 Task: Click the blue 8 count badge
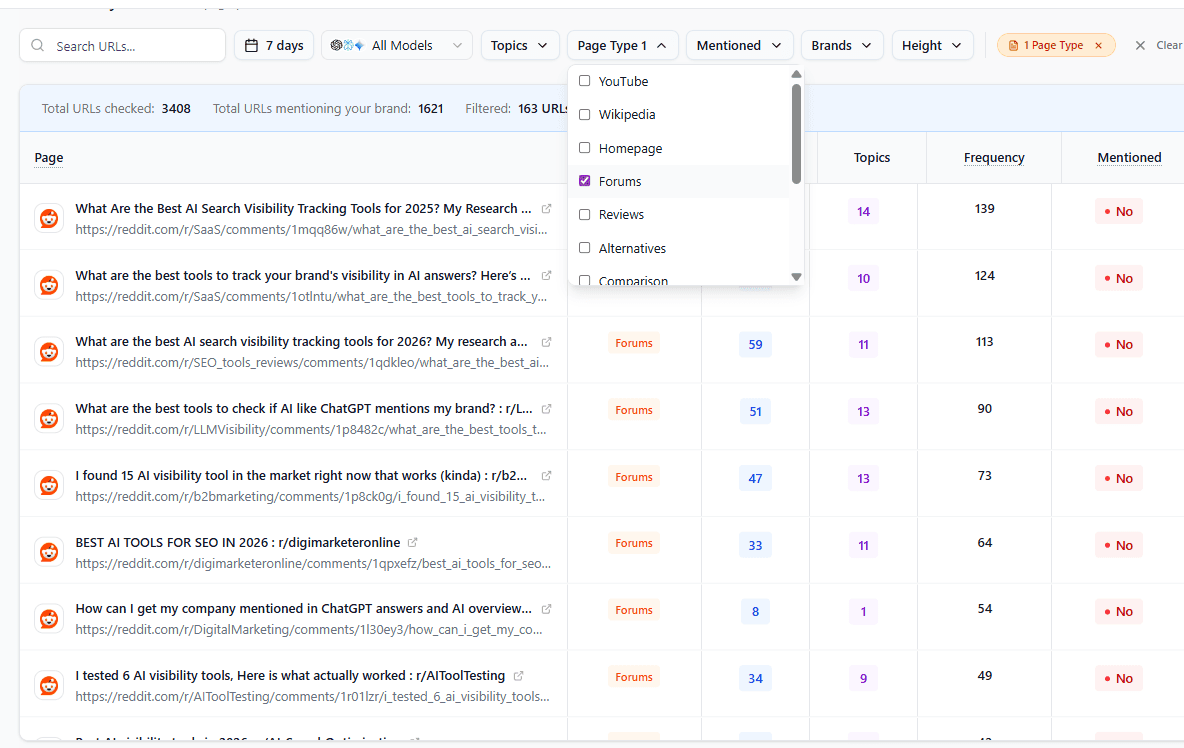[x=755, y=611]
